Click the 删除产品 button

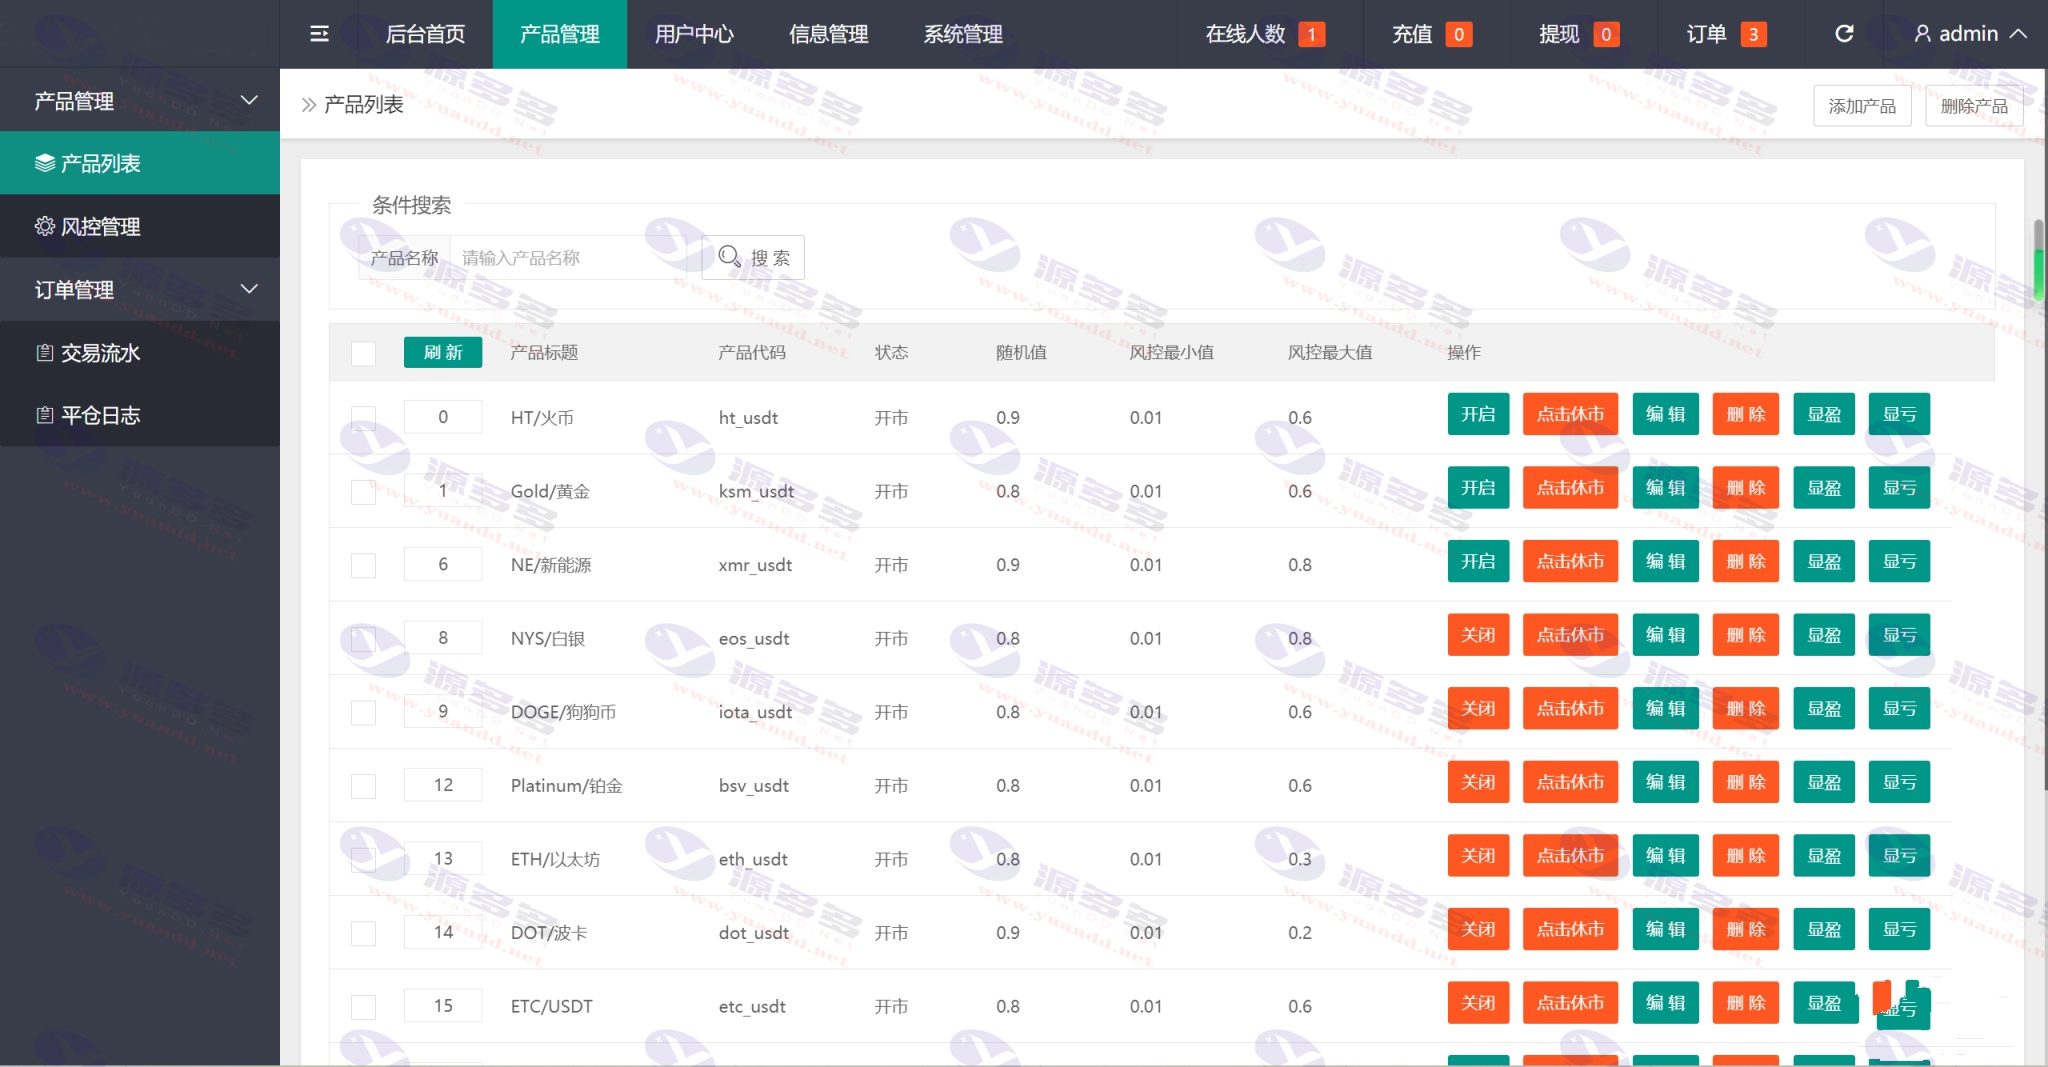pyautogui.click(x=1974, y=106)
